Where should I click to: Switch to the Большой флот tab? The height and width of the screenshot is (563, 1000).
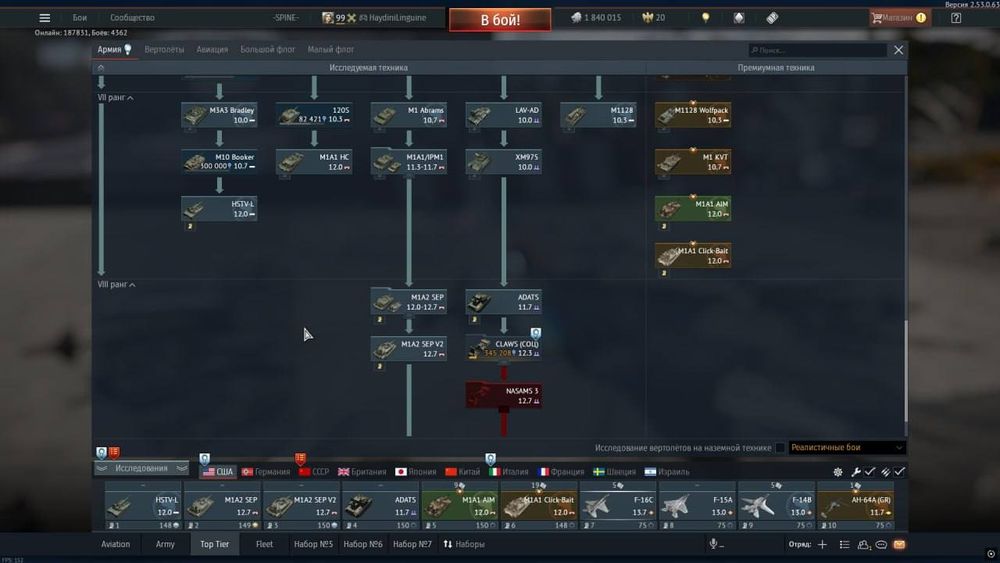267,49
